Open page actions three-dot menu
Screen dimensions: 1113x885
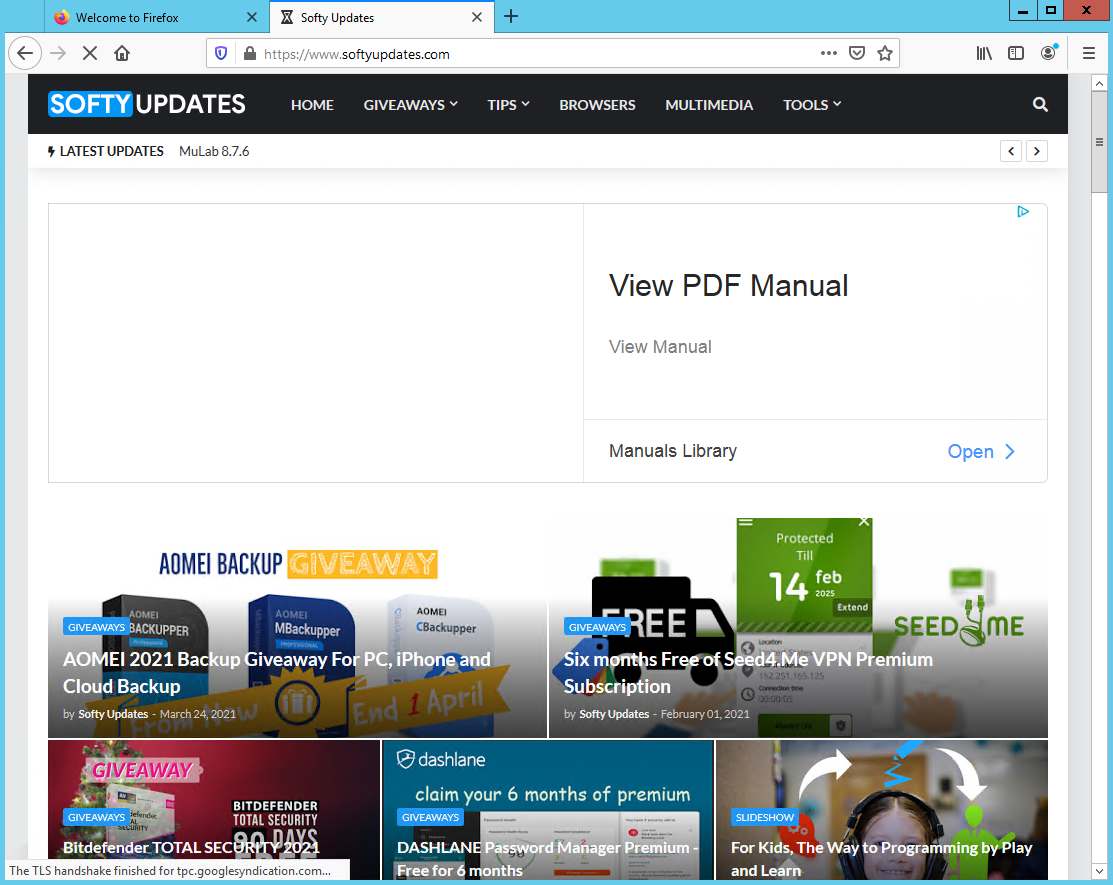pyautogui.click(x=828, y=53)
